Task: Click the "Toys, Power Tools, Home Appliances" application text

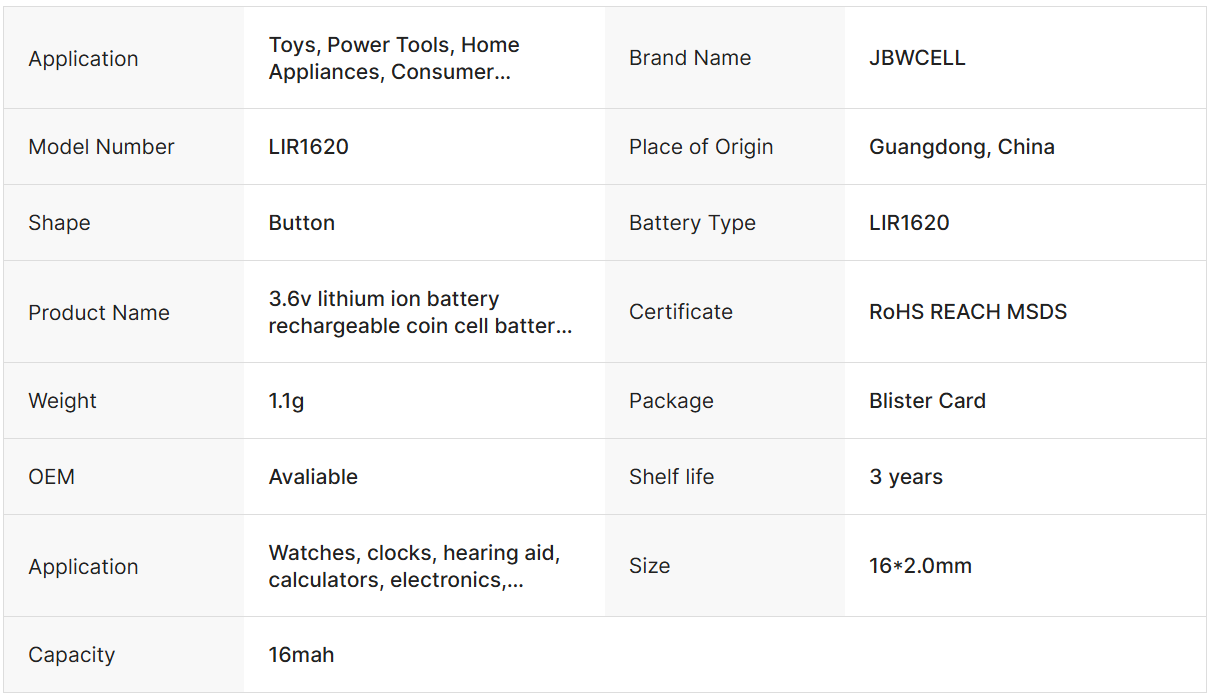Action: pos(394,58)
